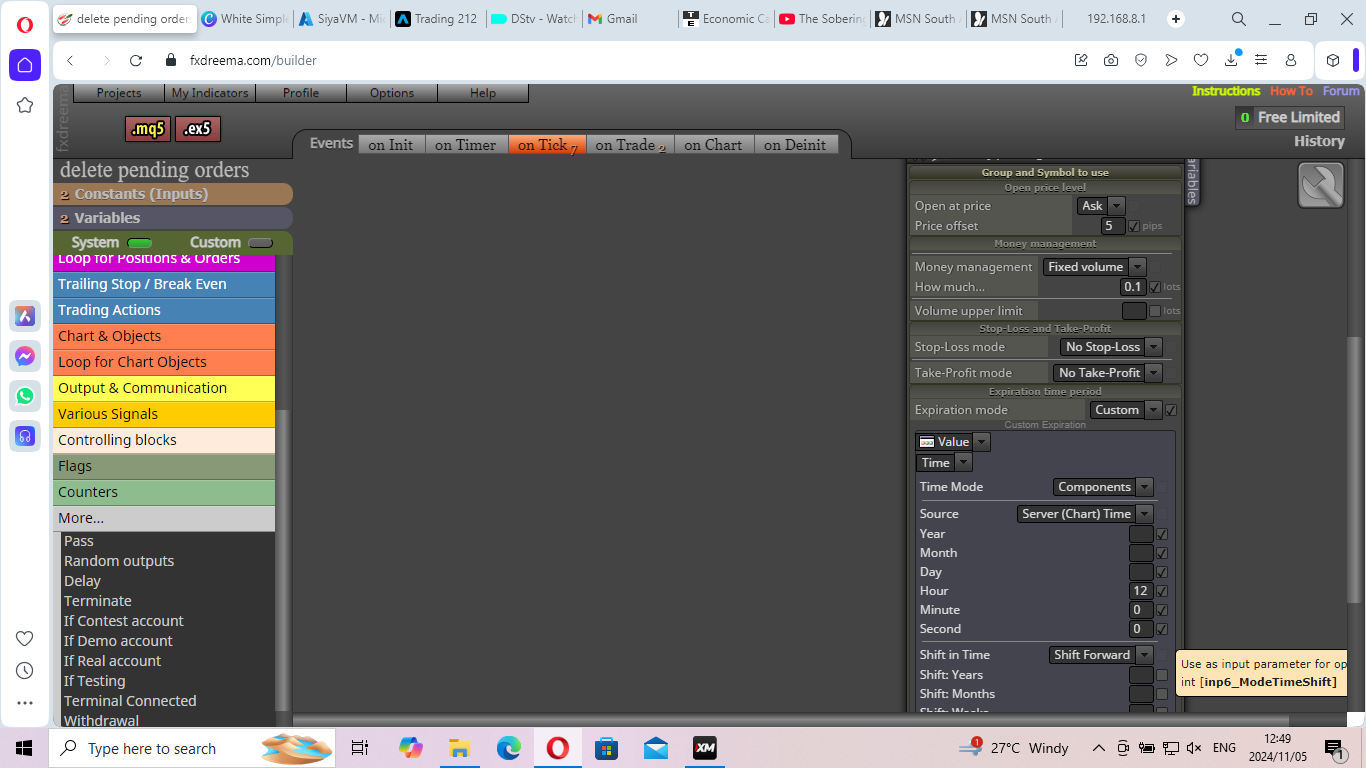Open Mail app from the taskbar
This screenshot has width=1366, height=768.
click(656, 748)
